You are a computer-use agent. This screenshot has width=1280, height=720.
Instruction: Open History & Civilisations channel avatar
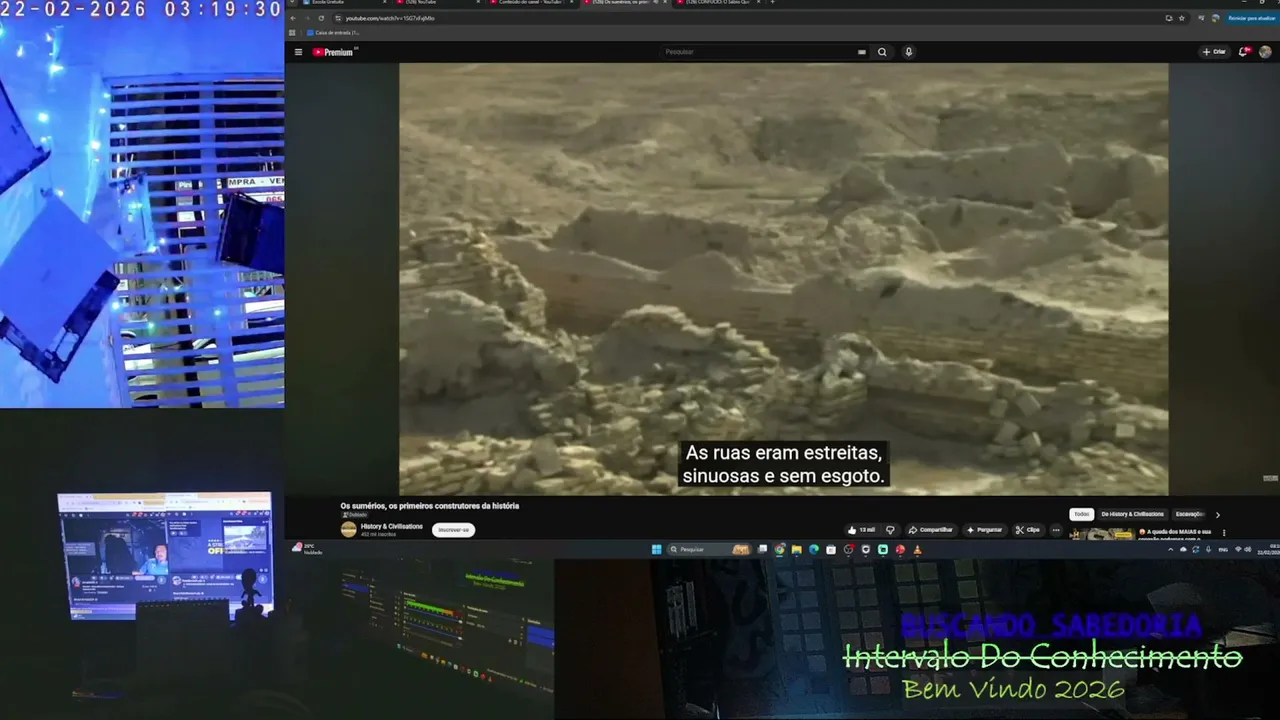click(x=348, y=529)
